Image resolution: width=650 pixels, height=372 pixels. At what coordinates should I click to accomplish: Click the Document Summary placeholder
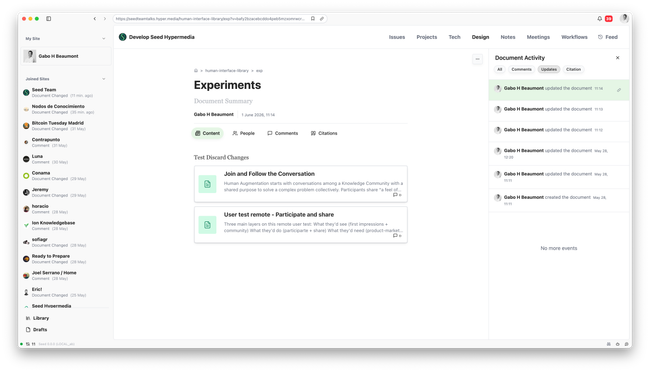point(223,101)
